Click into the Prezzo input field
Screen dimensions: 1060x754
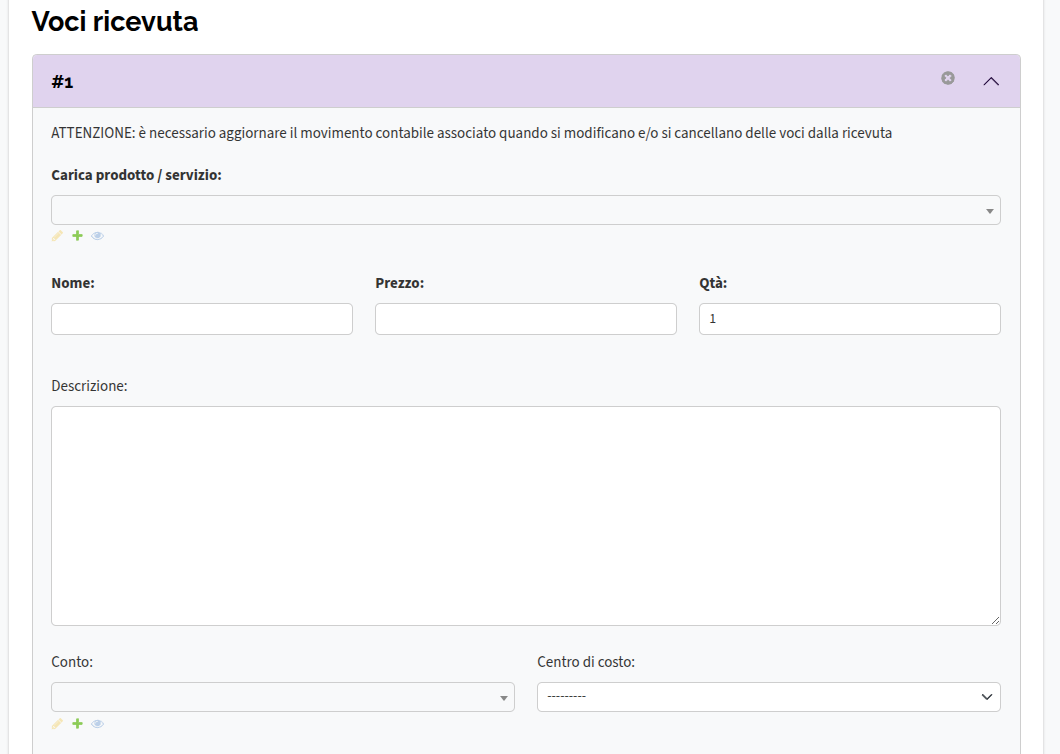click(x=526, y=319)
